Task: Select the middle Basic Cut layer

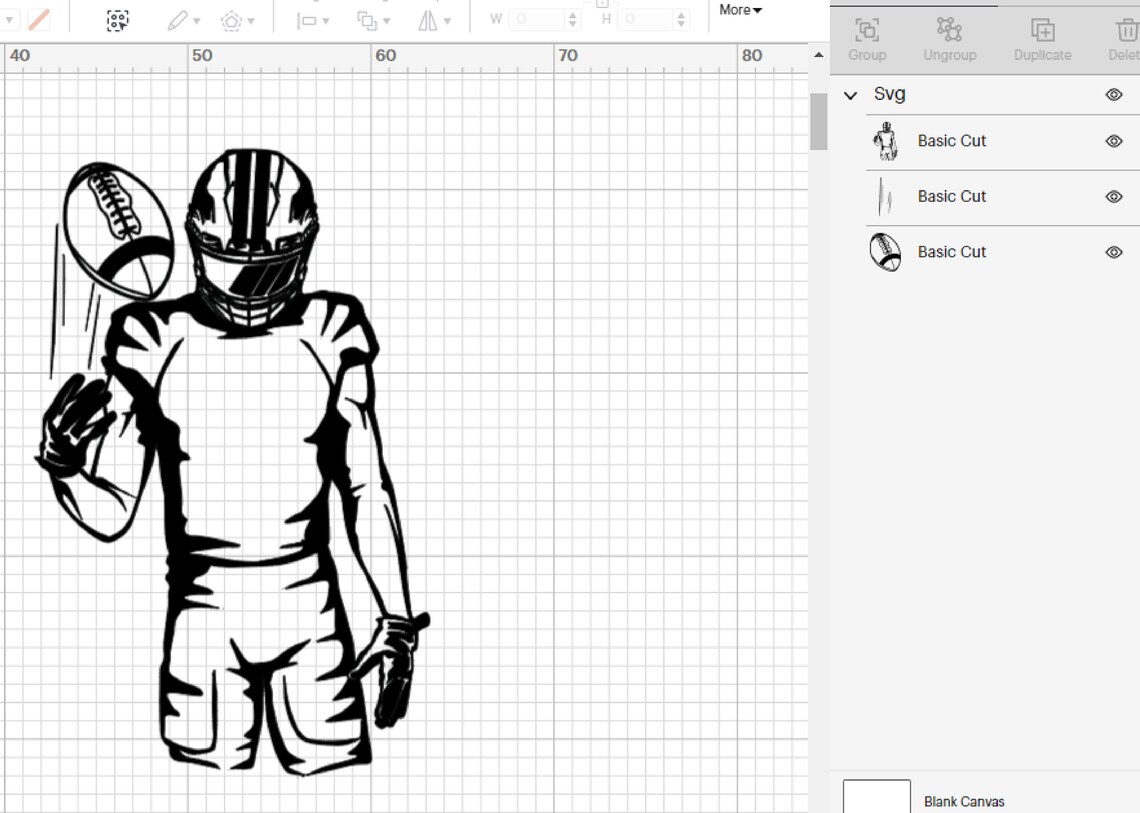Action: [x=951, y=197]
